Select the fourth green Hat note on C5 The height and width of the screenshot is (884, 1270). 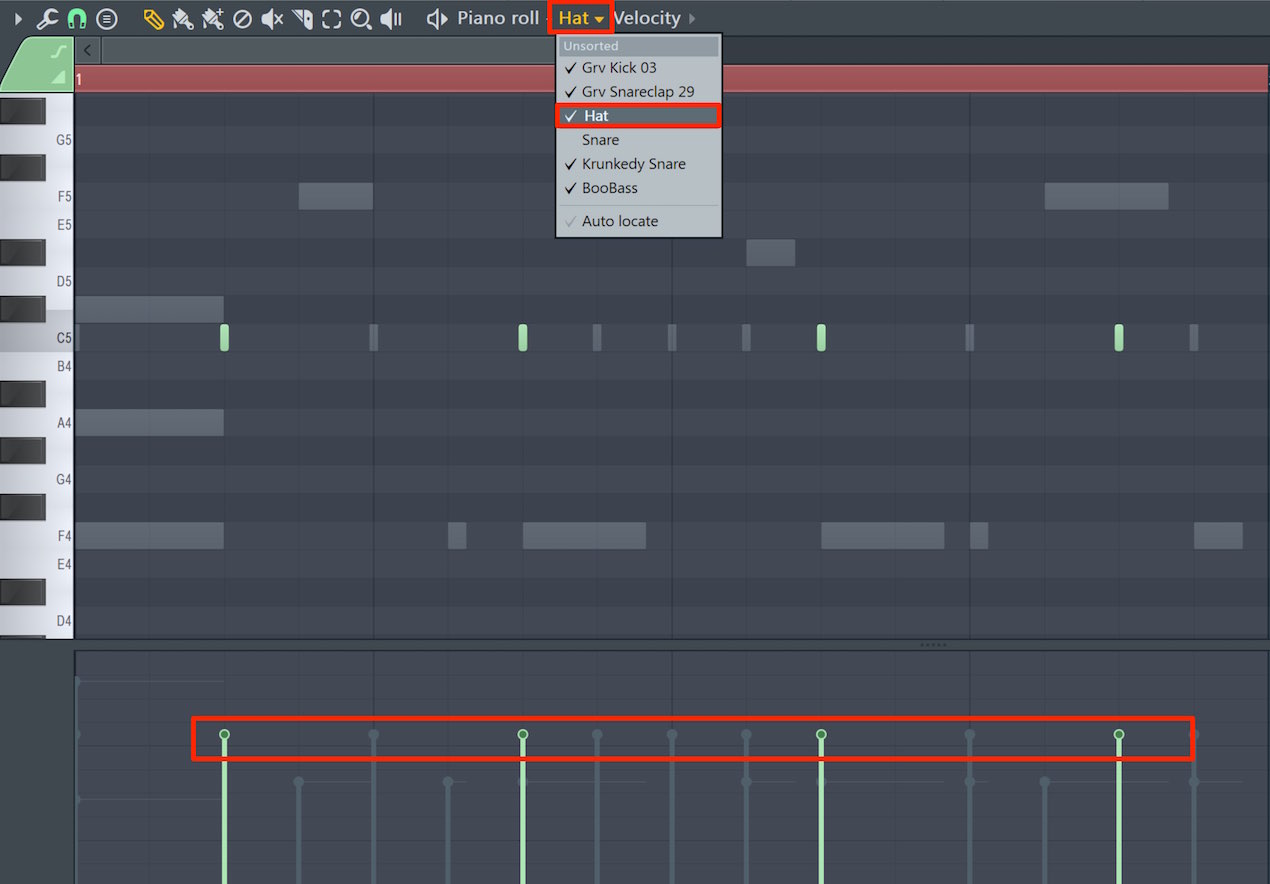point(1119,338)
